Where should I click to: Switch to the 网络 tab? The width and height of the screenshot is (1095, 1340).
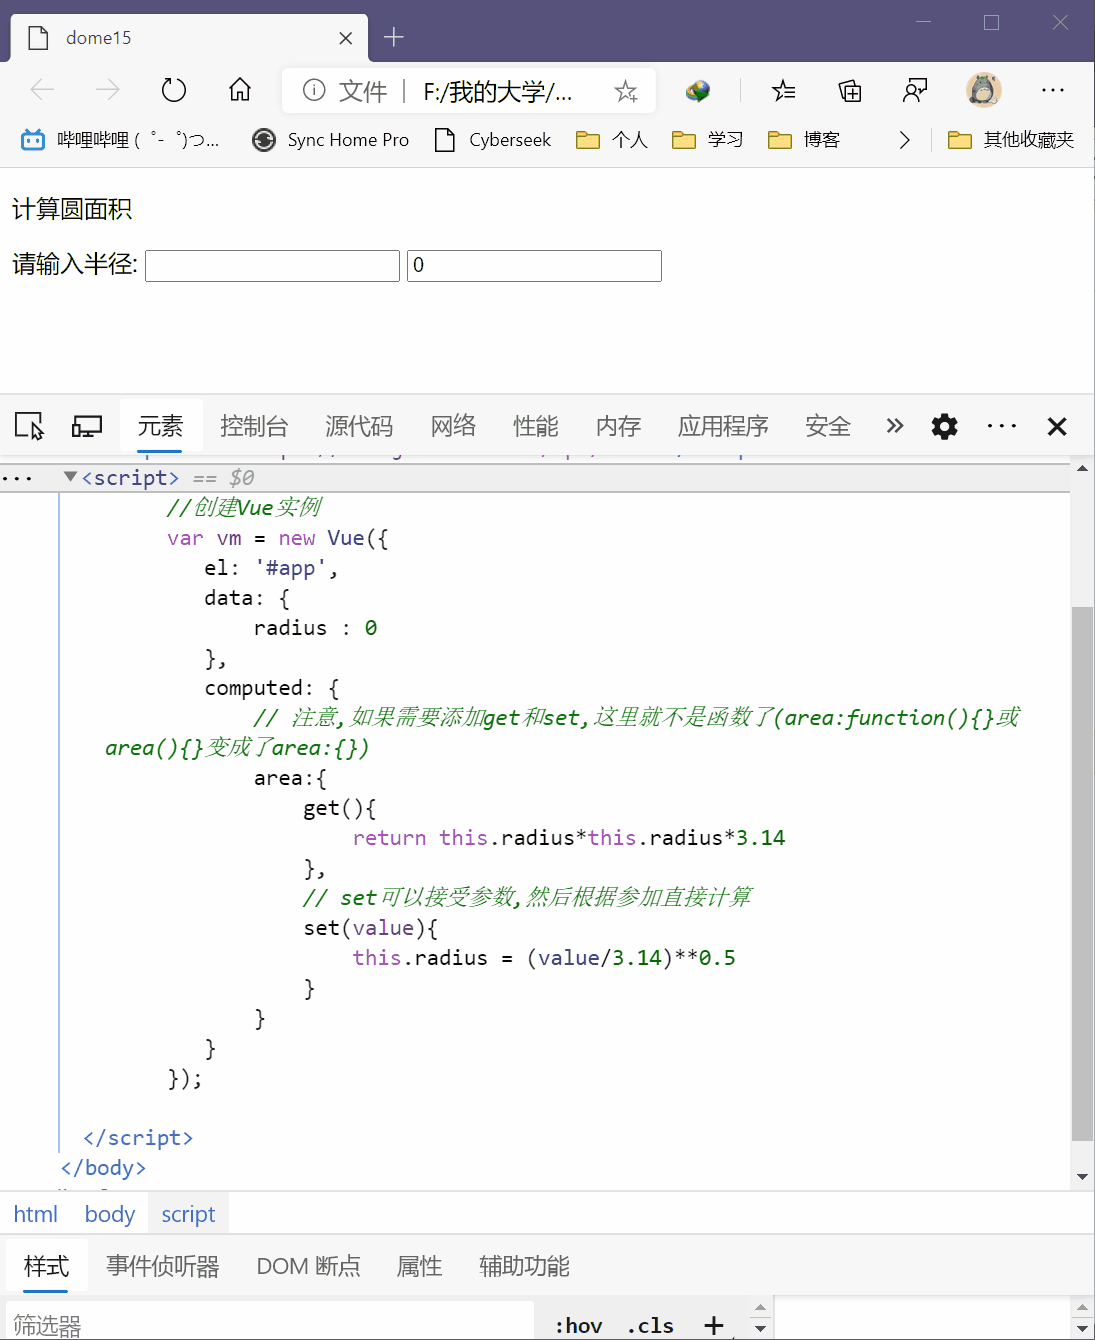pos(453,427)
